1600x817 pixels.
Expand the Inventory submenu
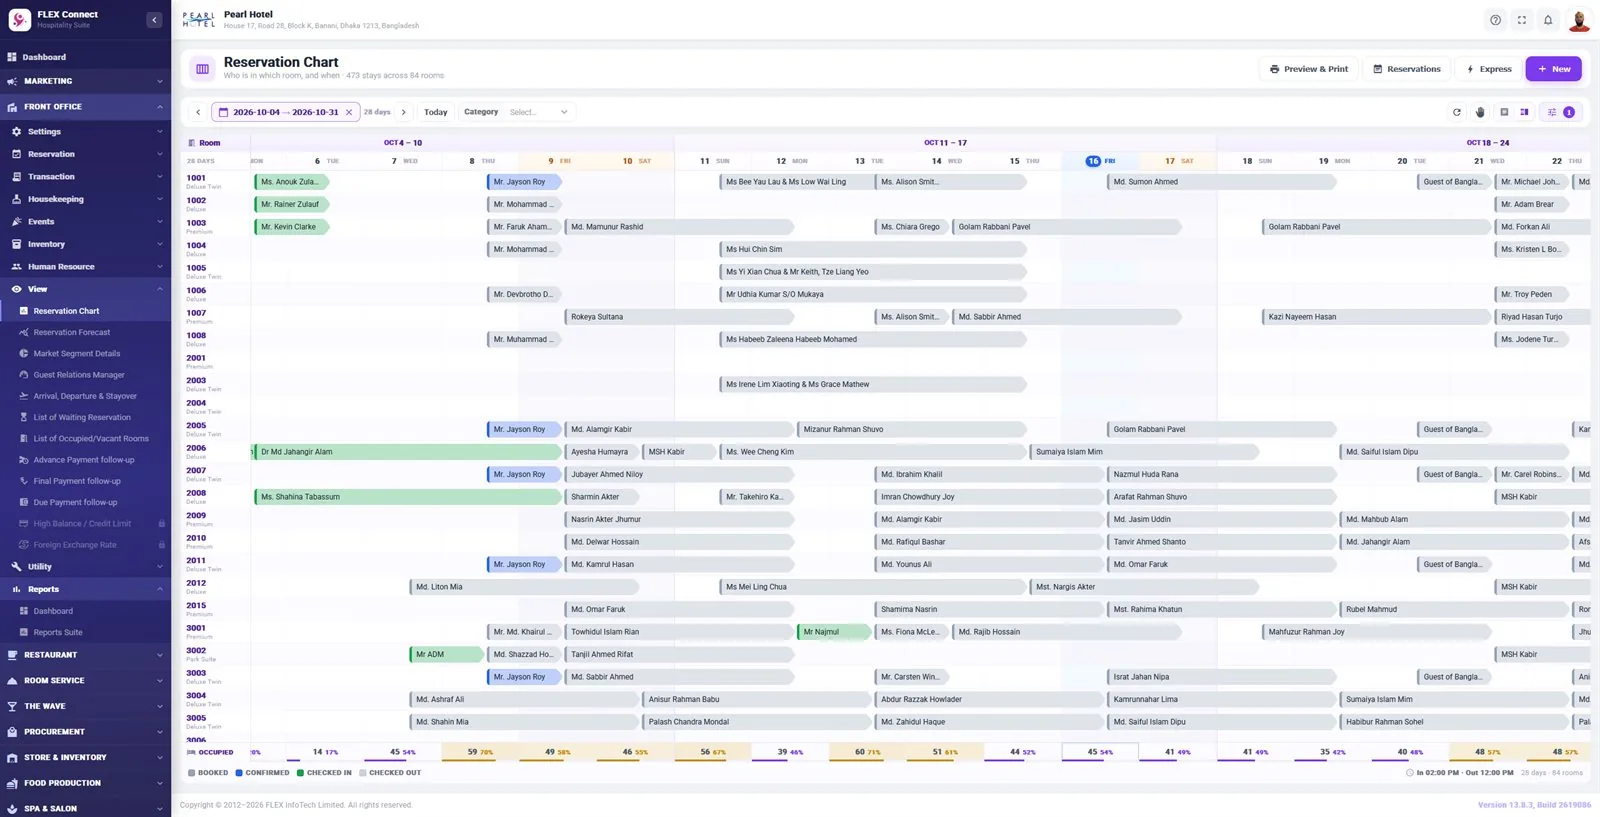[85, 244]
